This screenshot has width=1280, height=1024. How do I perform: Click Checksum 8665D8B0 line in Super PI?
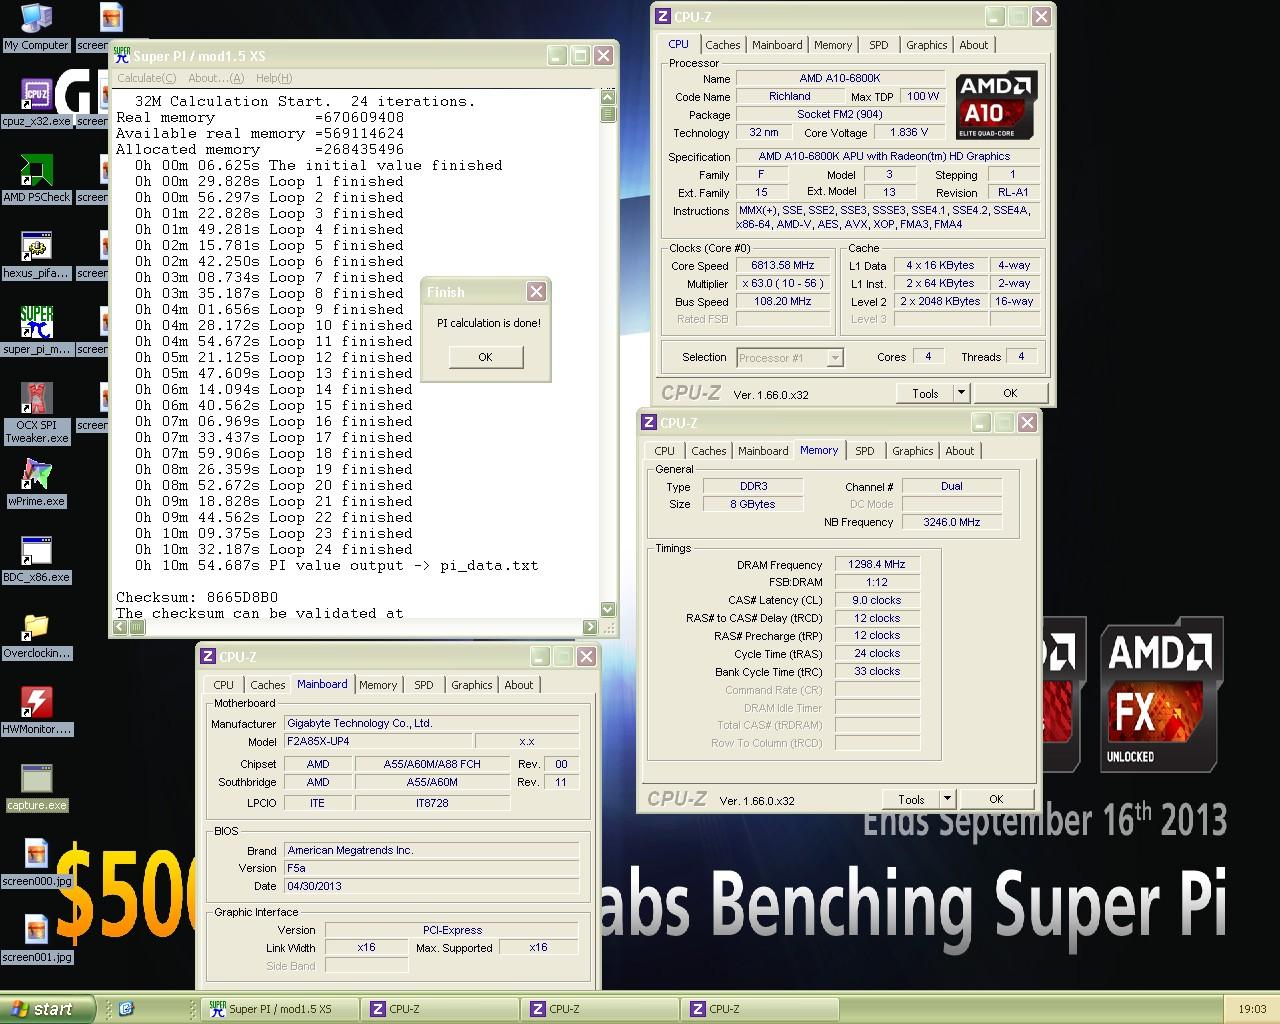tap(197, 597)
